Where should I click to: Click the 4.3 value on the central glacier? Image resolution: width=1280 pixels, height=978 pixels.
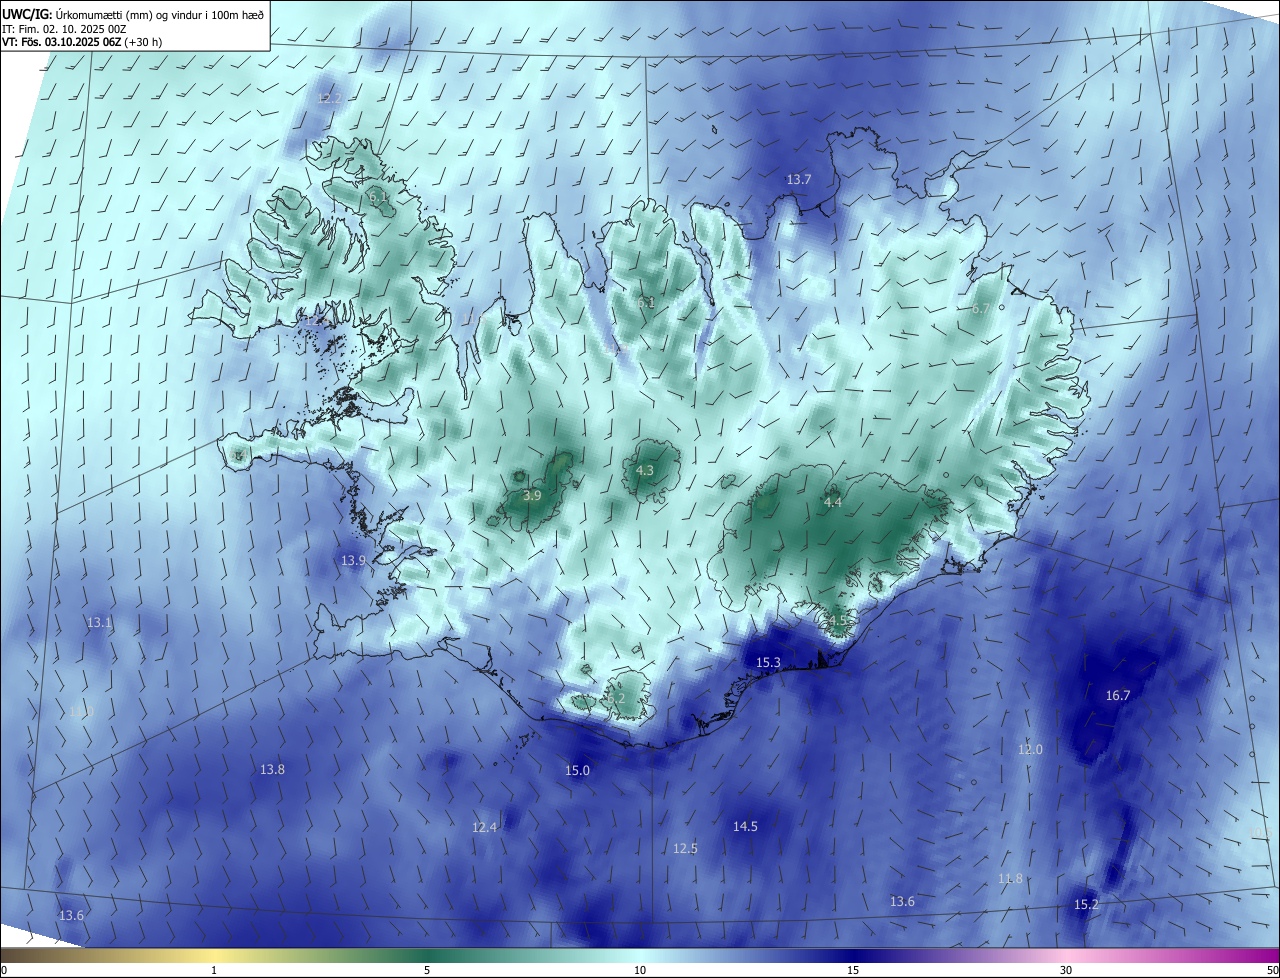coord(645,470)
